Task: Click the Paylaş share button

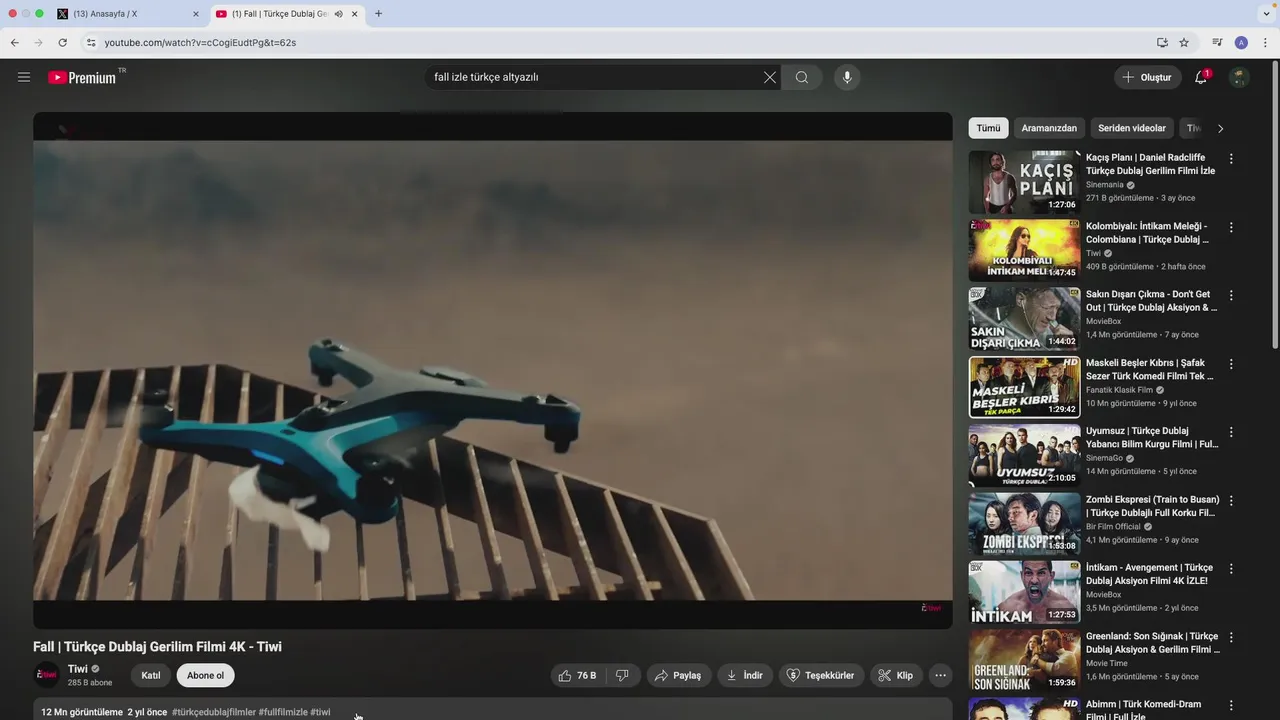Action: click(678, 676)
